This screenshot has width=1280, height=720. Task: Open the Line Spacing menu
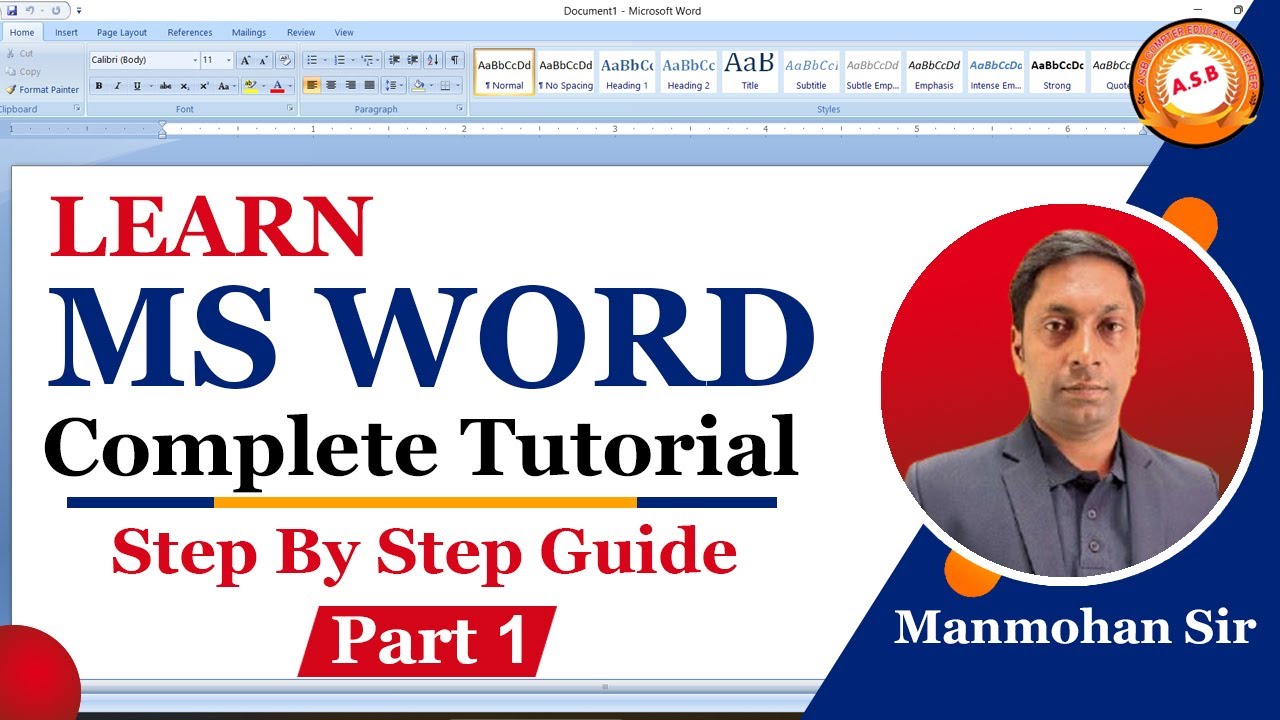(x=393, y=86)
